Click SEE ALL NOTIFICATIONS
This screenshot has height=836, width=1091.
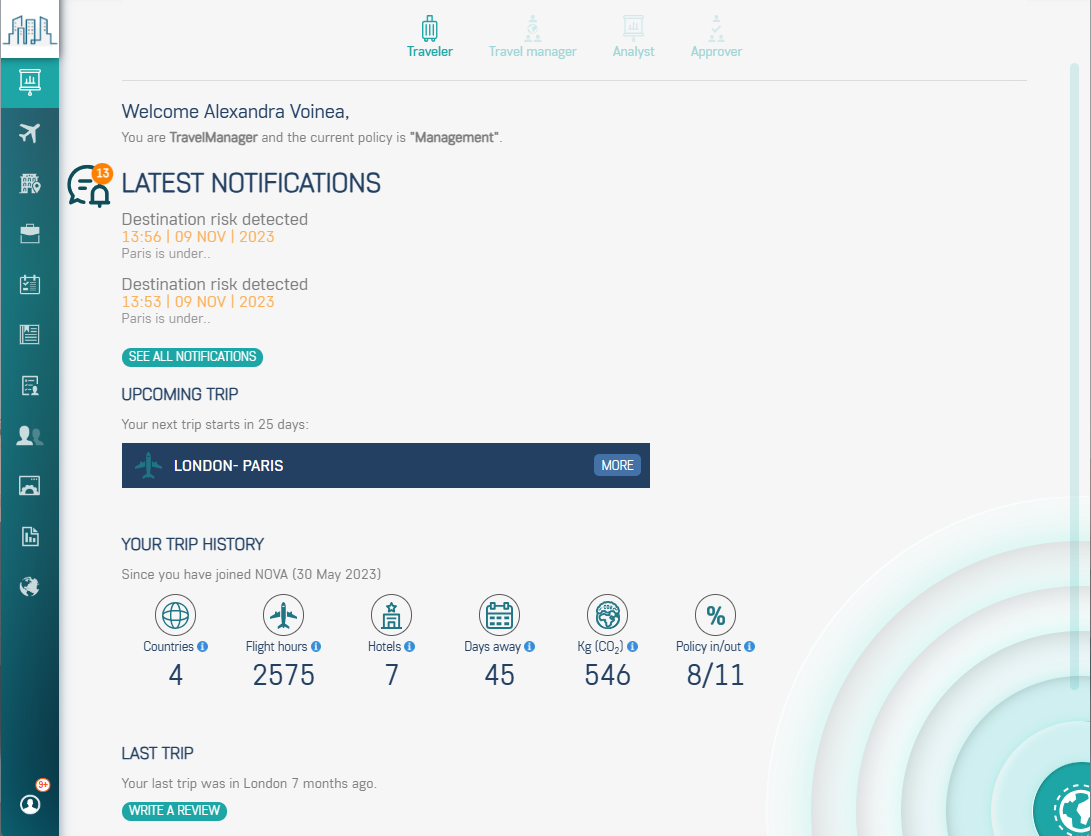click(x=192, y=357)
